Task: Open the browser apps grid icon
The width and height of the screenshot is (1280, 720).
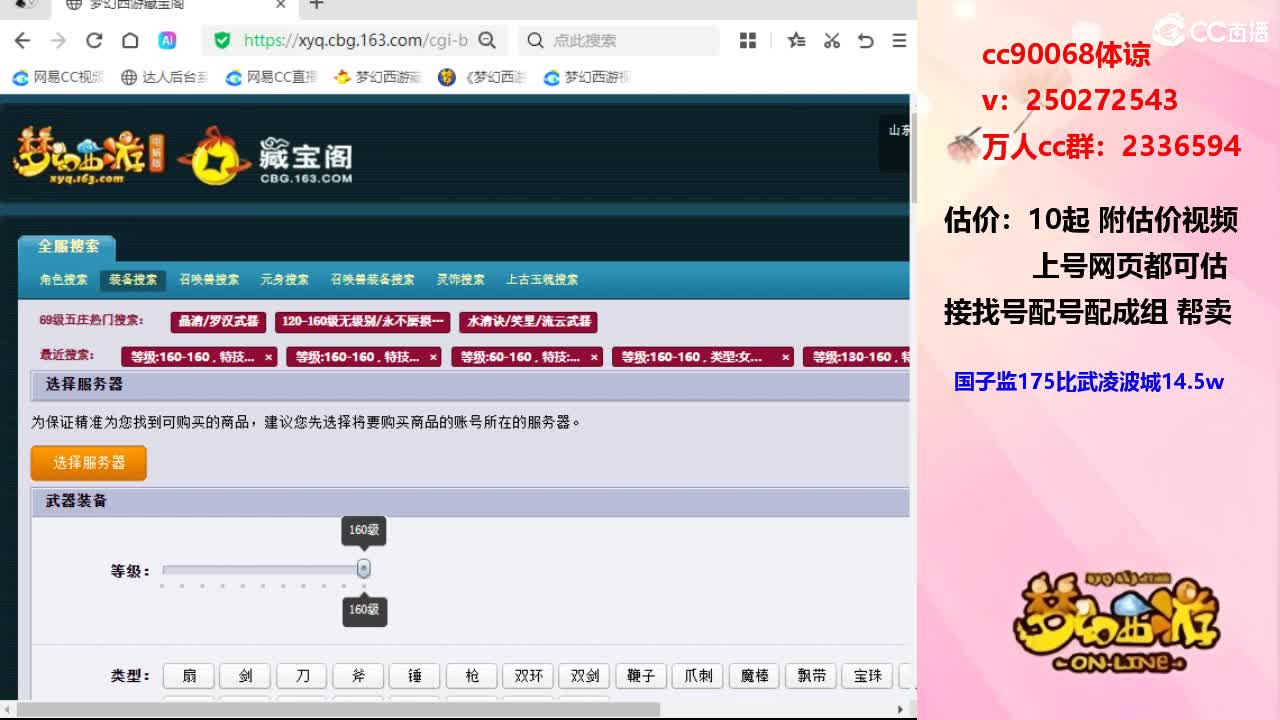Action: [748, 40]
